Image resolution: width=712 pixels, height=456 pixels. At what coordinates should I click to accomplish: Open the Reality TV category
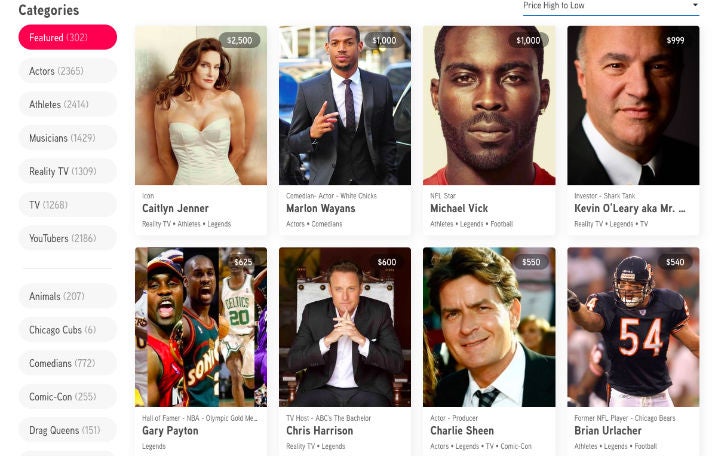click(x=68, y=171)
